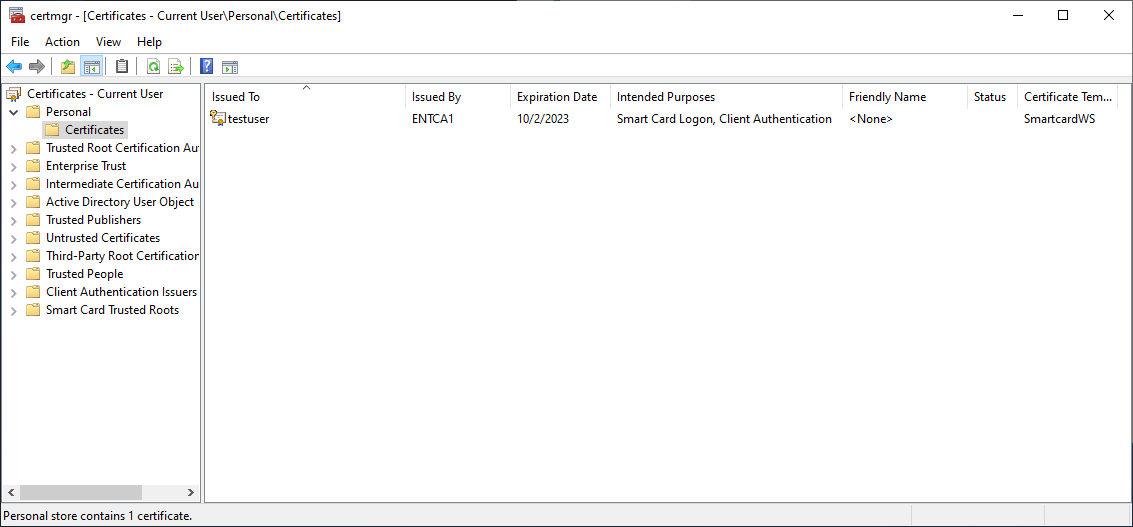This screenshot has width=1133, height=527.
Task: Select the testuser certificate icon
Action: tap(217, 119)
